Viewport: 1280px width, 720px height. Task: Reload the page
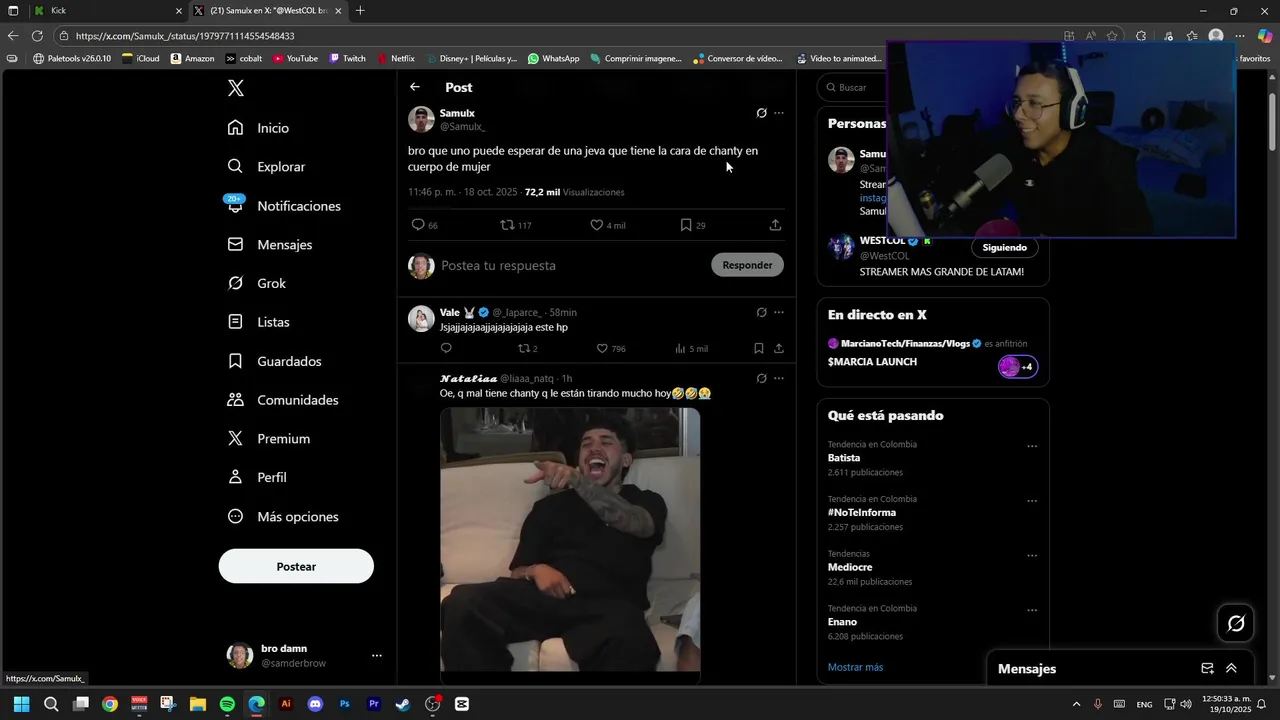pyautogui.click(x=37, y=36)
